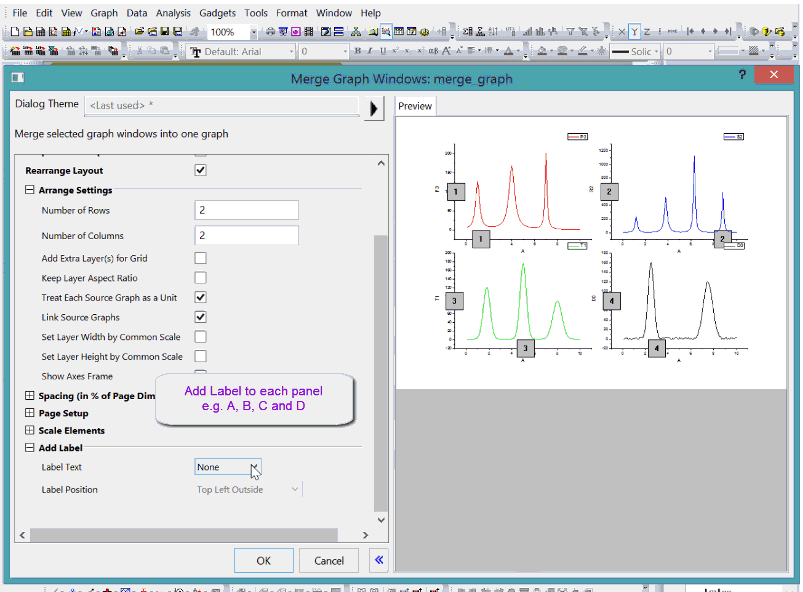Screen dimensions: 803x592
Task: Click the New Project toolbar icon
Action: [15, 32]
